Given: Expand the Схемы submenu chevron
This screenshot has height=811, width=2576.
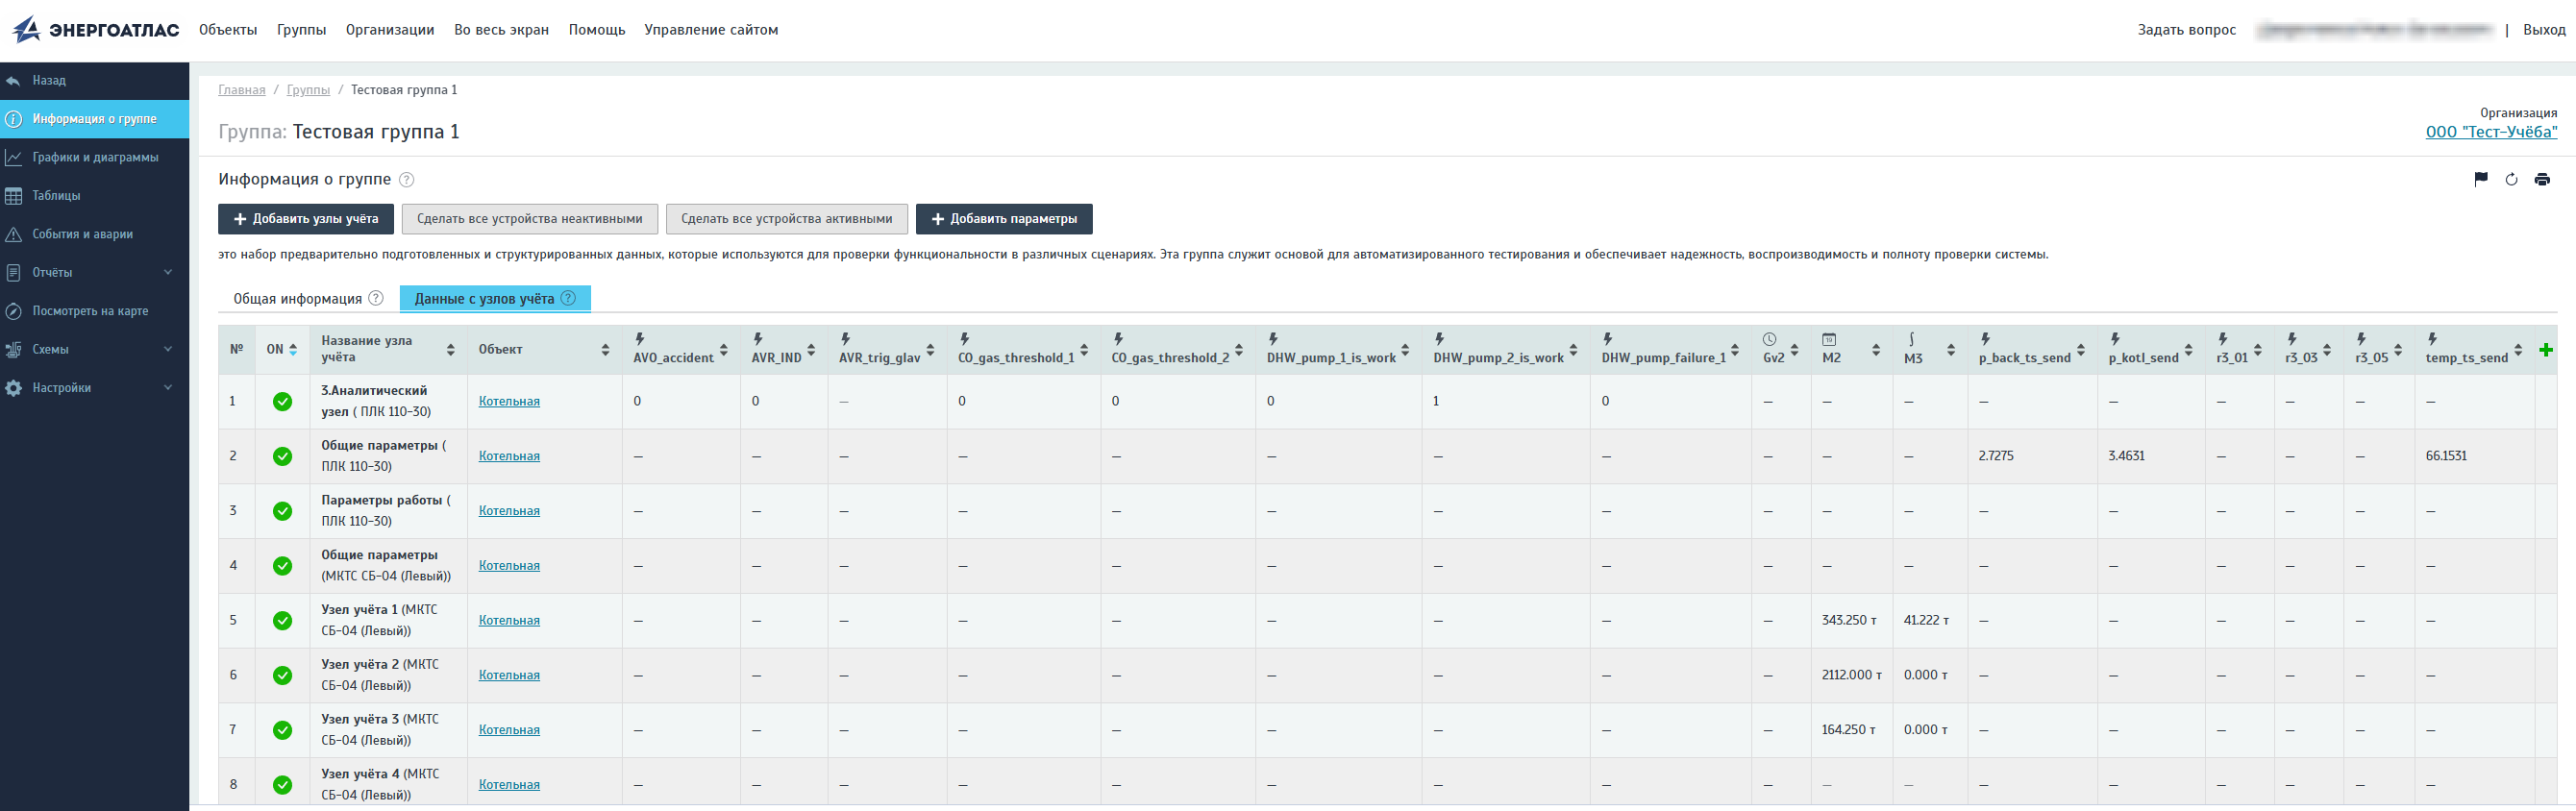Looking at the screenshot, I should click(x=168, y=350).
